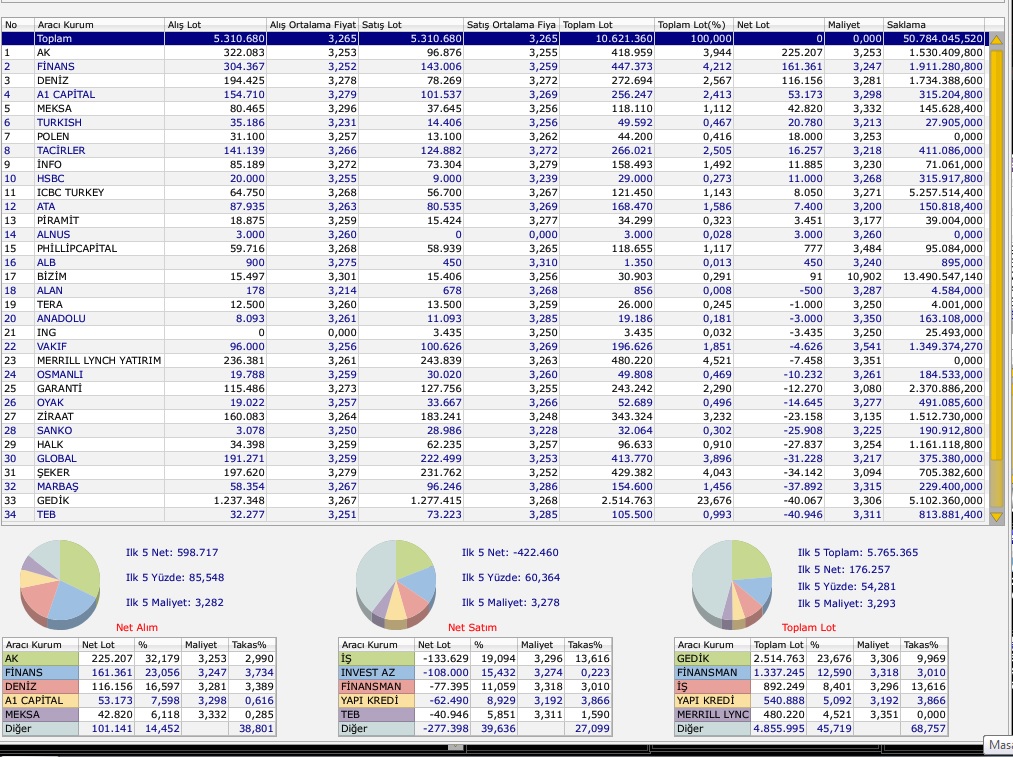The height and width of the screenshot is (757, 1013).
Task: Click the Net Satım pie chart
Action: (x=396, y=585)
